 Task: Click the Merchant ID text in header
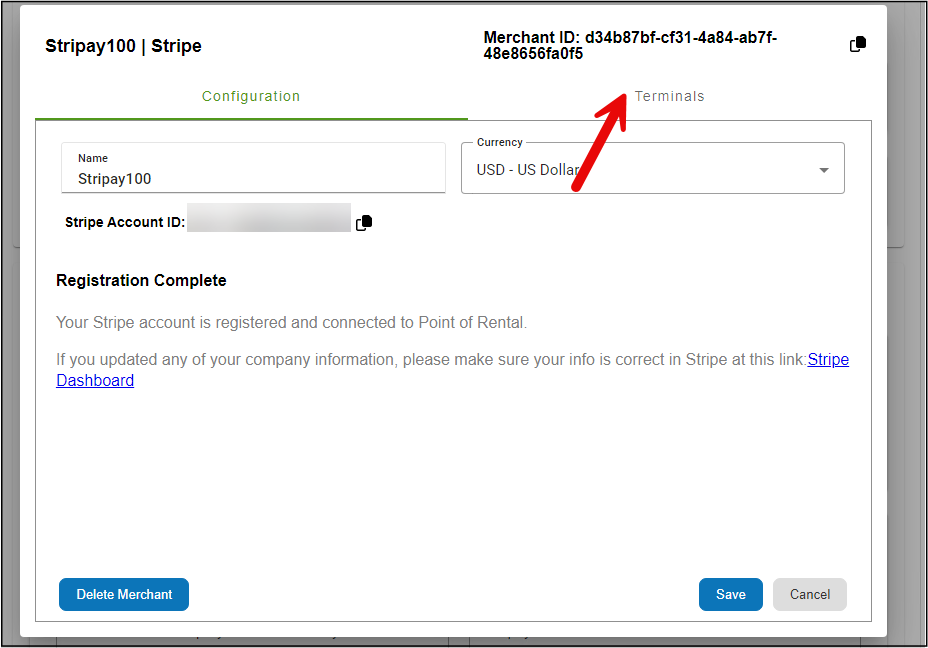(x=630, y=46)
